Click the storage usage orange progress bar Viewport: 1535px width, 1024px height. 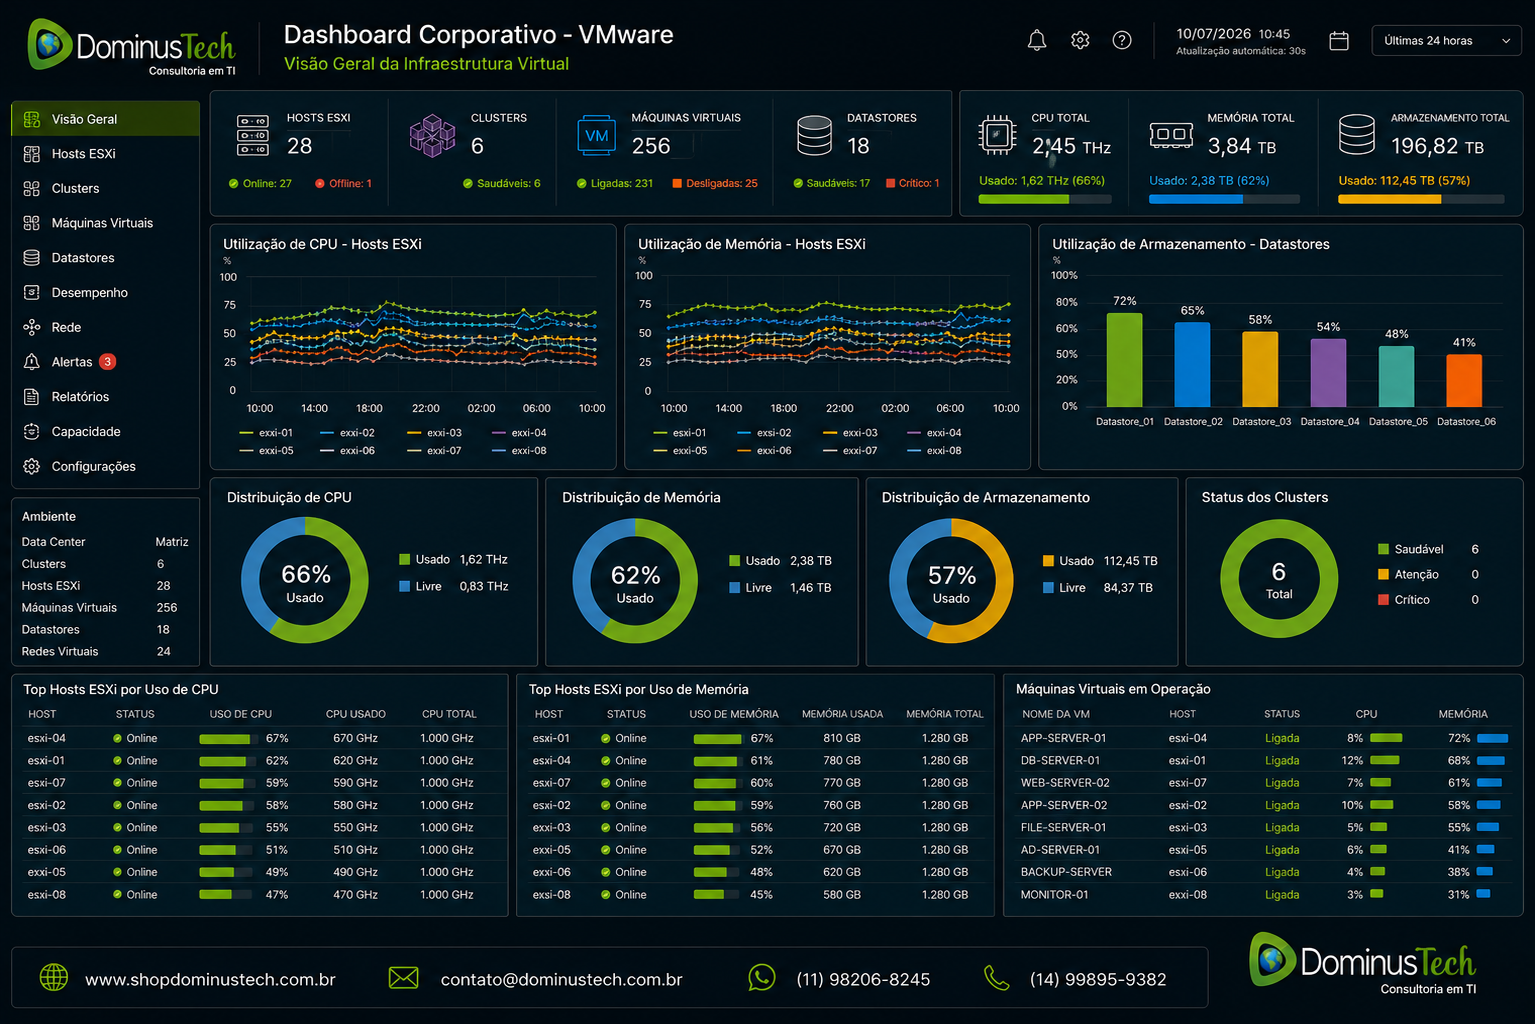pyautogui.click(x=1421, y=199)
